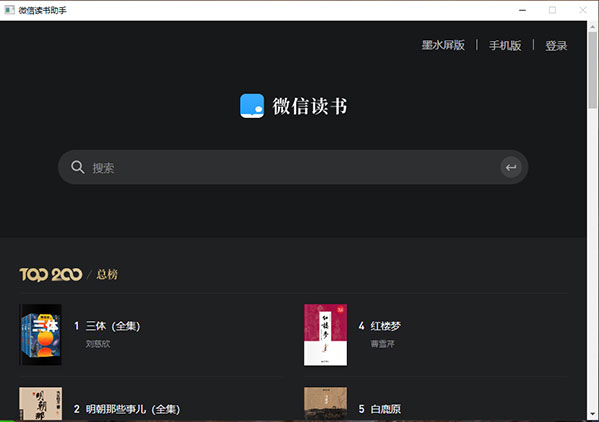
Task: Submit search with the enter arrow button
Action: 511,167
